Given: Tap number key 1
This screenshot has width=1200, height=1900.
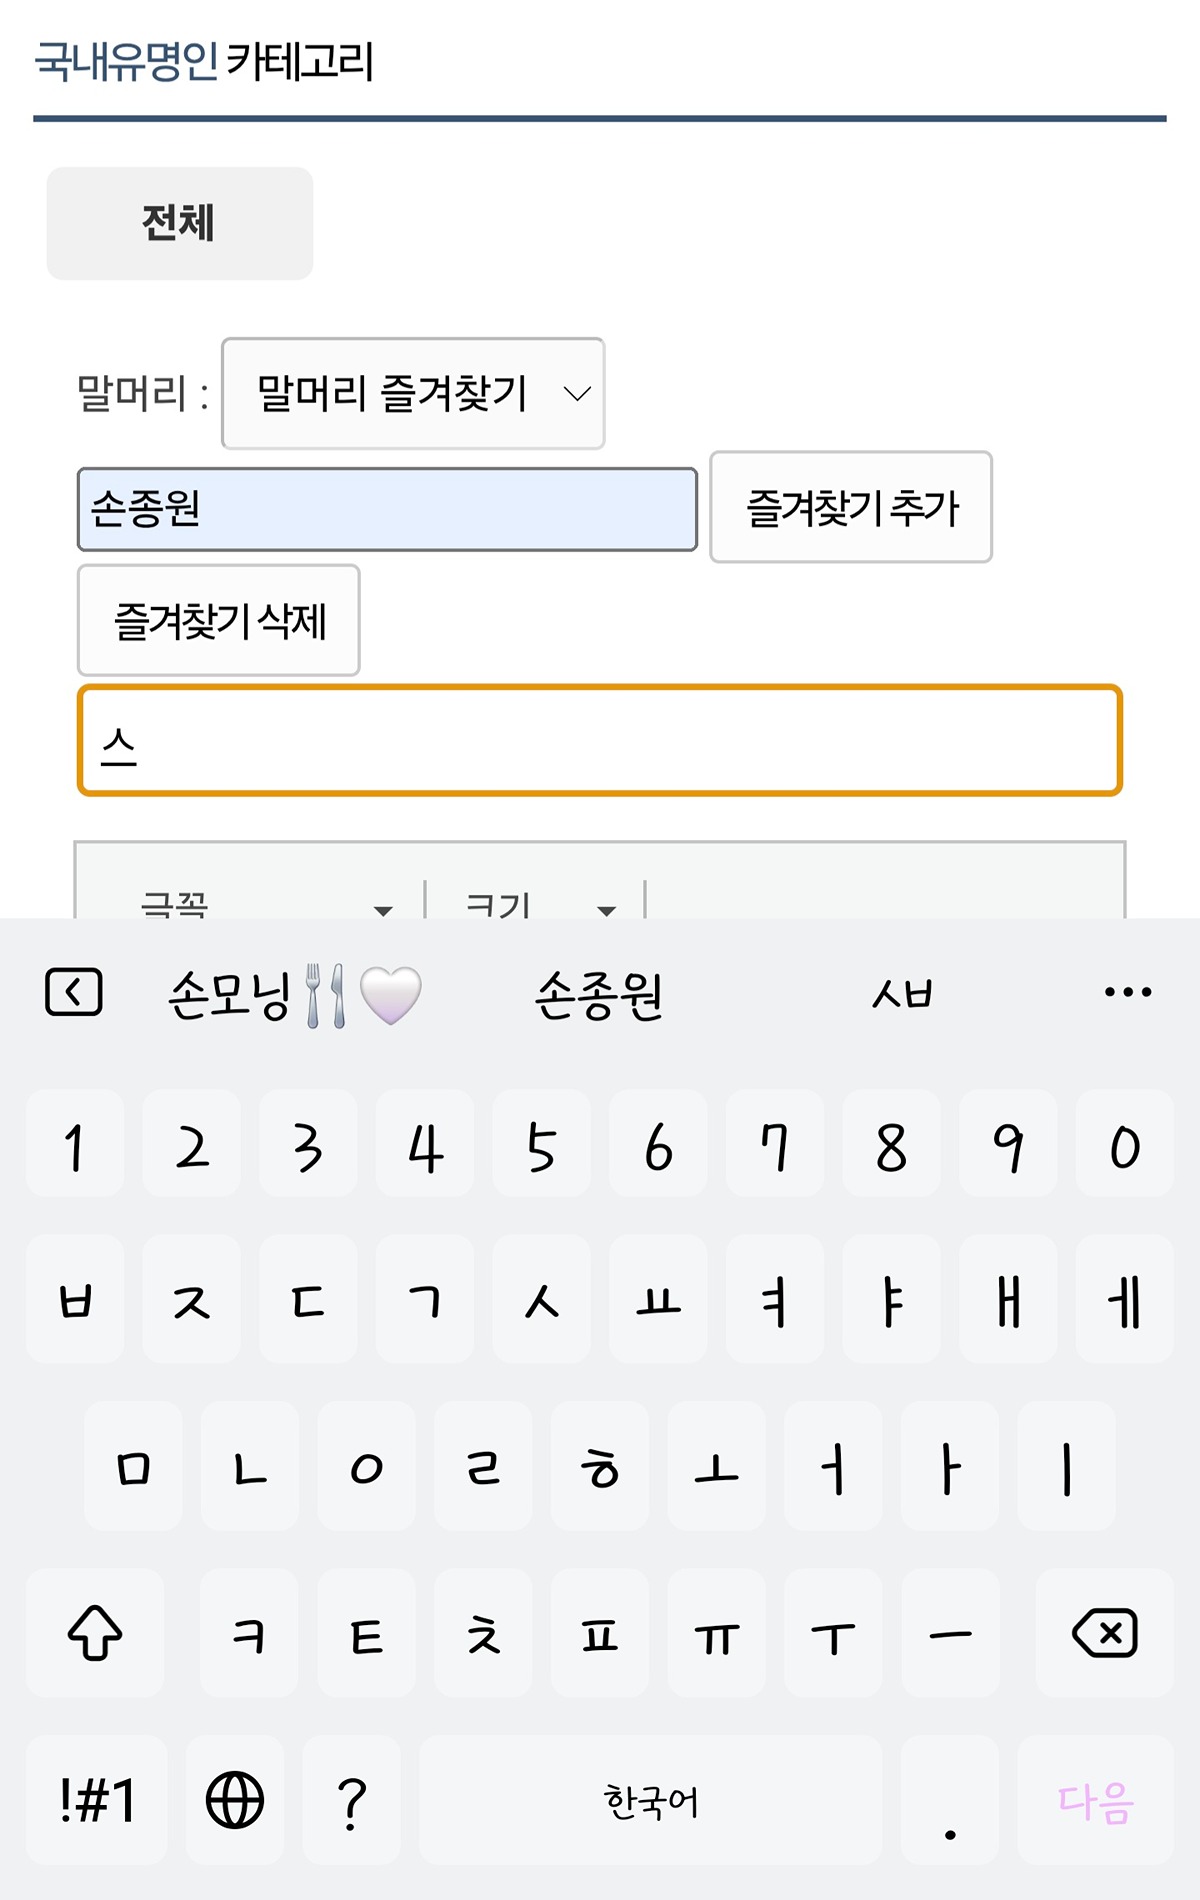Looking at the screenshot, I should tap(75, 1143).
